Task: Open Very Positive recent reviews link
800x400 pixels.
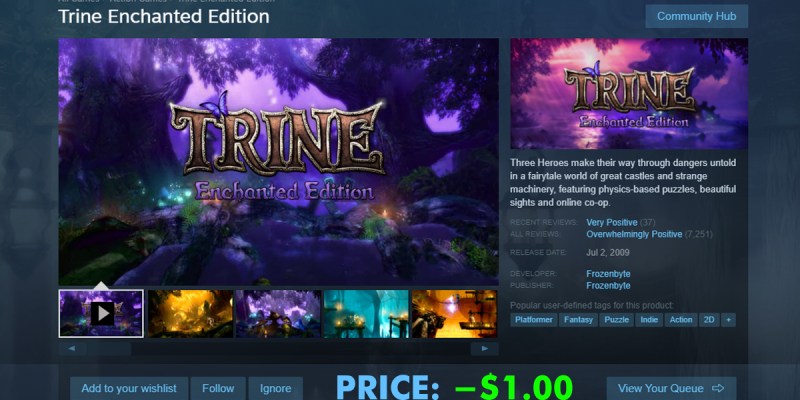Action: click(612, 222)
